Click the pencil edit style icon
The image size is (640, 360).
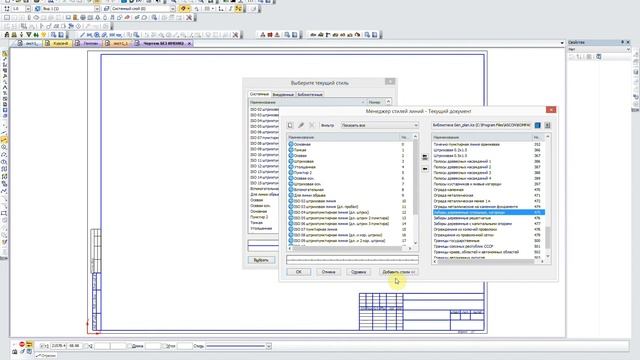pyautogui.click(x=301, y=125)
